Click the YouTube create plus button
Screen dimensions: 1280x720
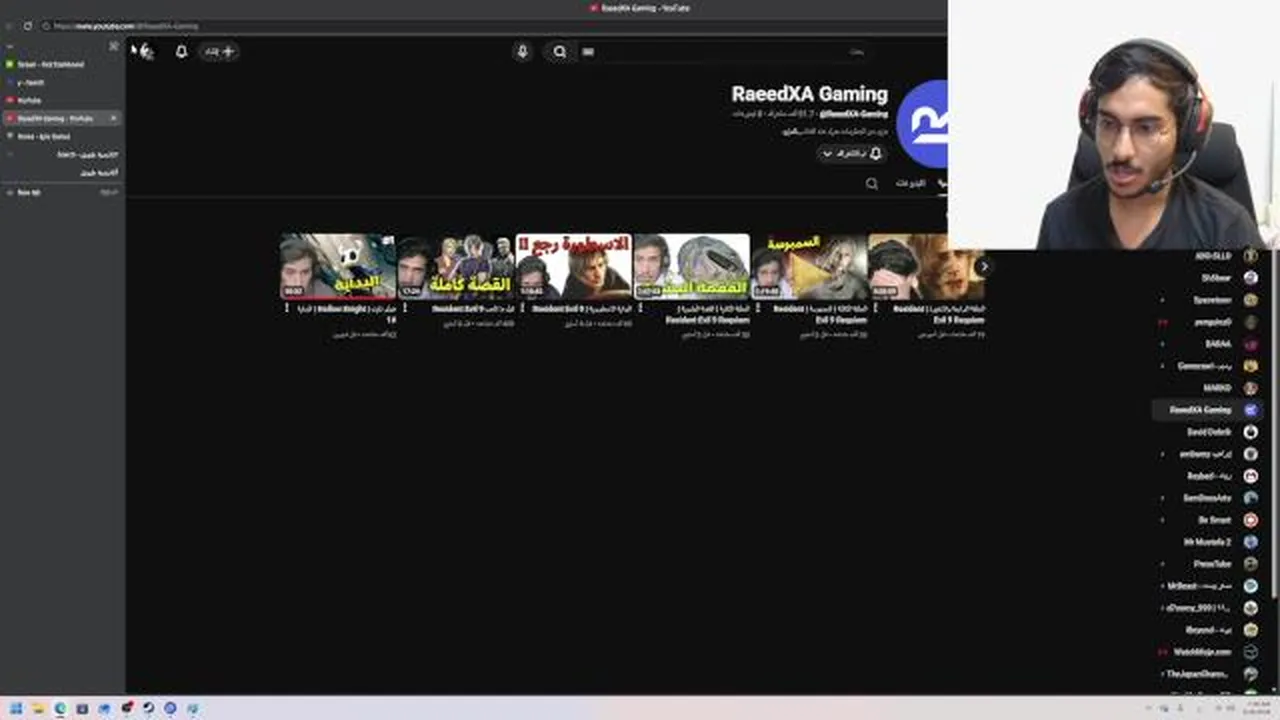(219, 51)
